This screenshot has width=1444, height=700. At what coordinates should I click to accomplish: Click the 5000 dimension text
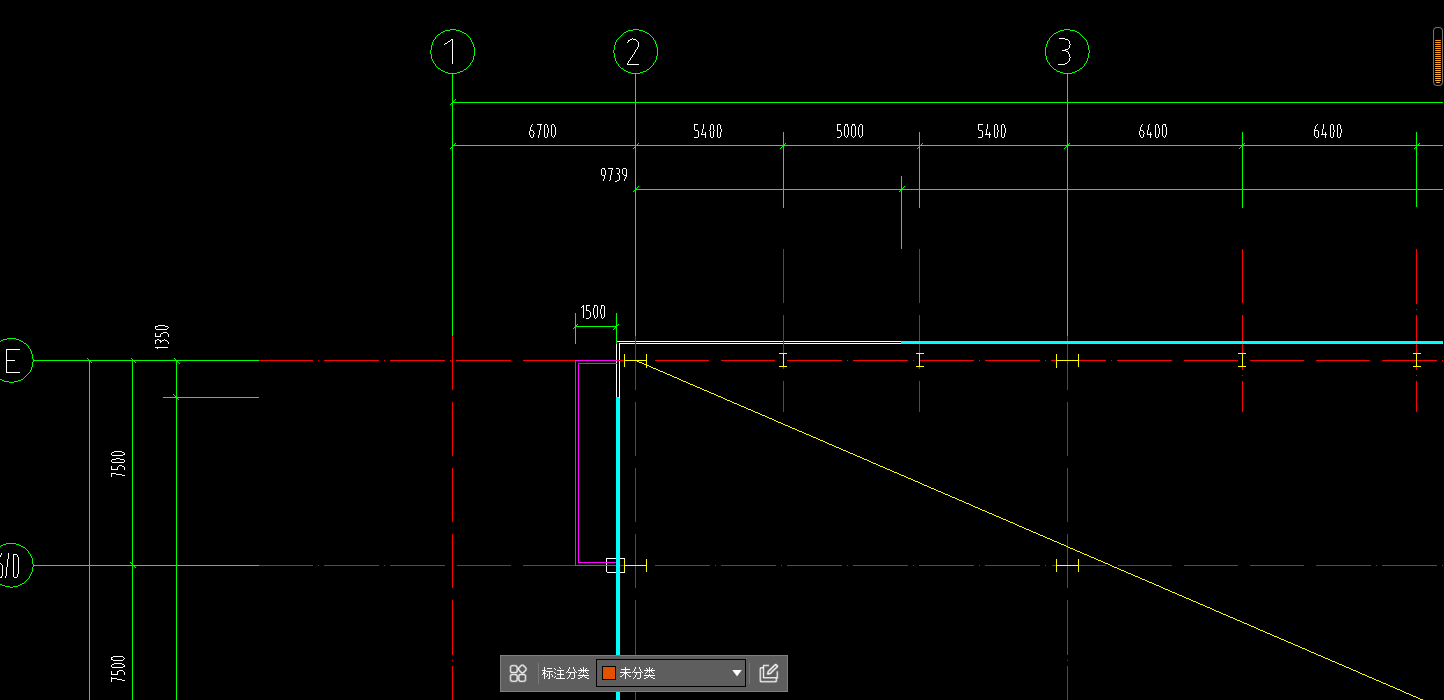click(850, 132)
